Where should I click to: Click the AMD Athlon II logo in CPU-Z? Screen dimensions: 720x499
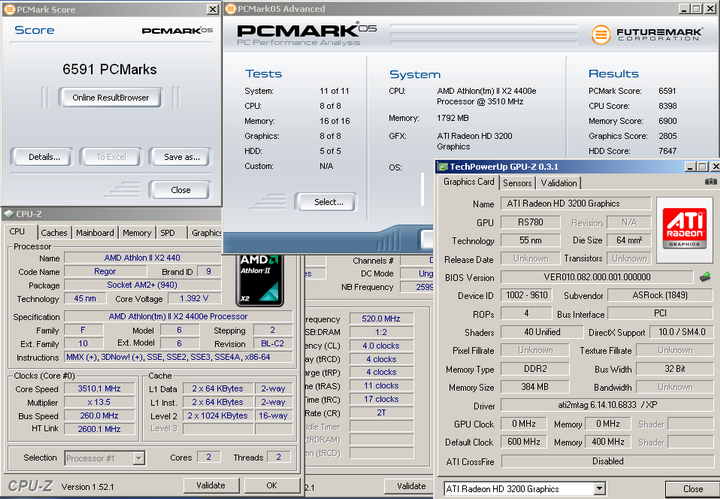click(260, 280)
